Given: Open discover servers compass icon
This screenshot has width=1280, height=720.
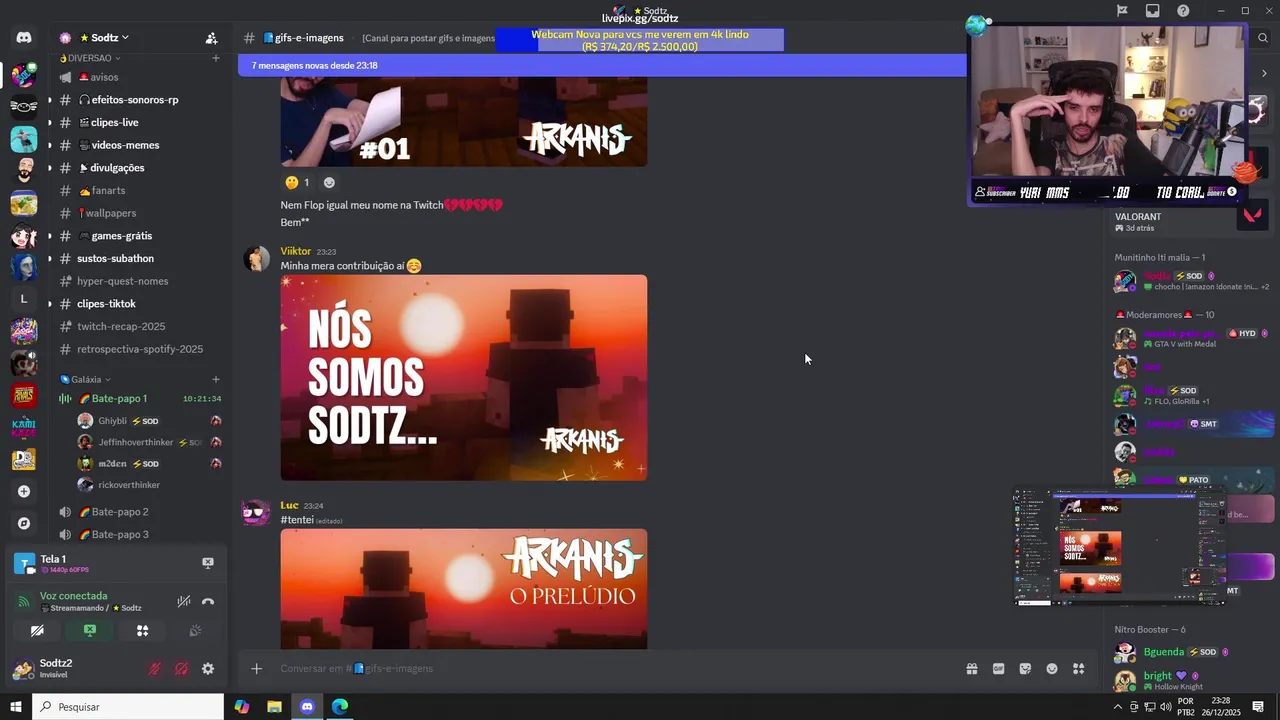Looking at the screenshot, I should [x=24, y=523].
